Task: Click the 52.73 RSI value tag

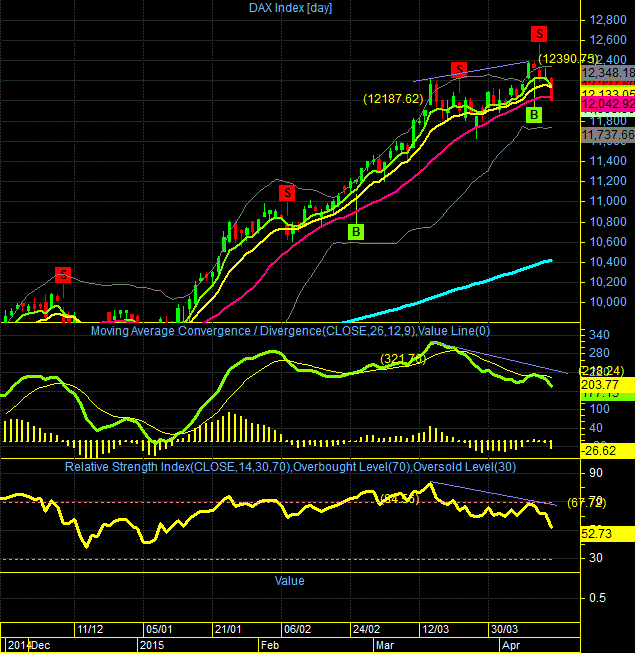Action: pyautogui.click(x=608, y=533)
